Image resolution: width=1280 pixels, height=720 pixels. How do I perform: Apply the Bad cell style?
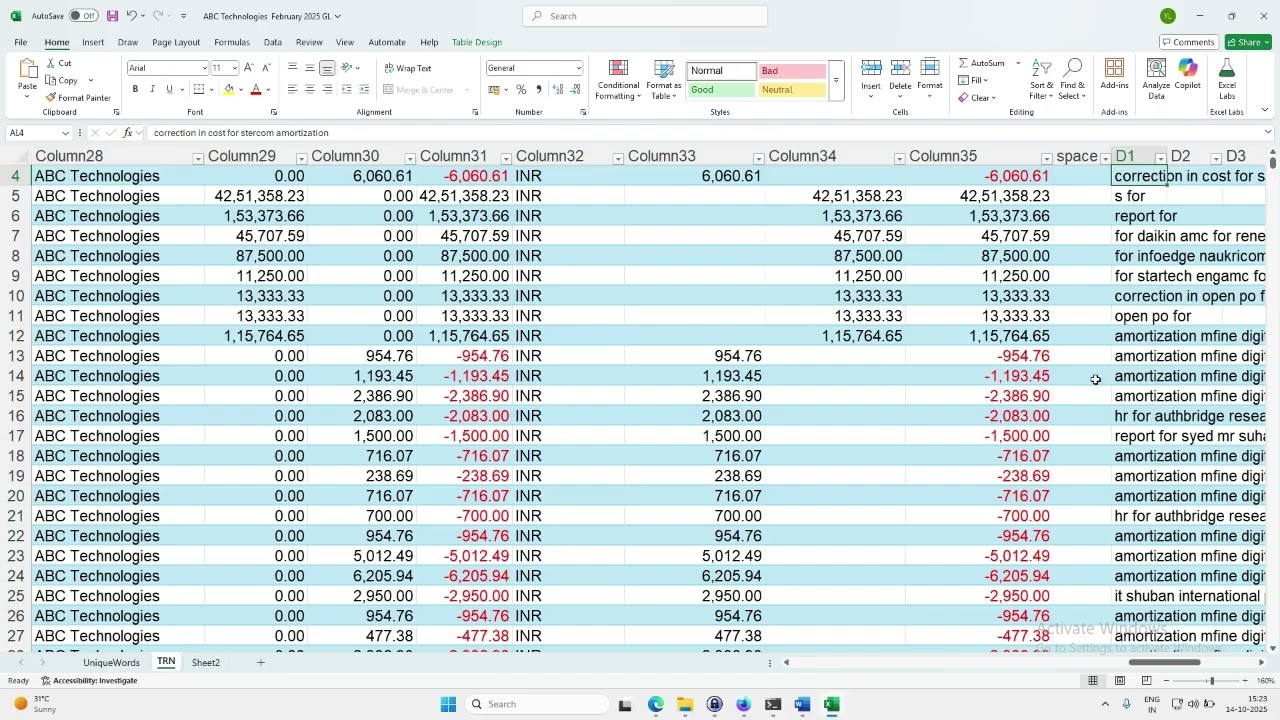coord(792,71)
